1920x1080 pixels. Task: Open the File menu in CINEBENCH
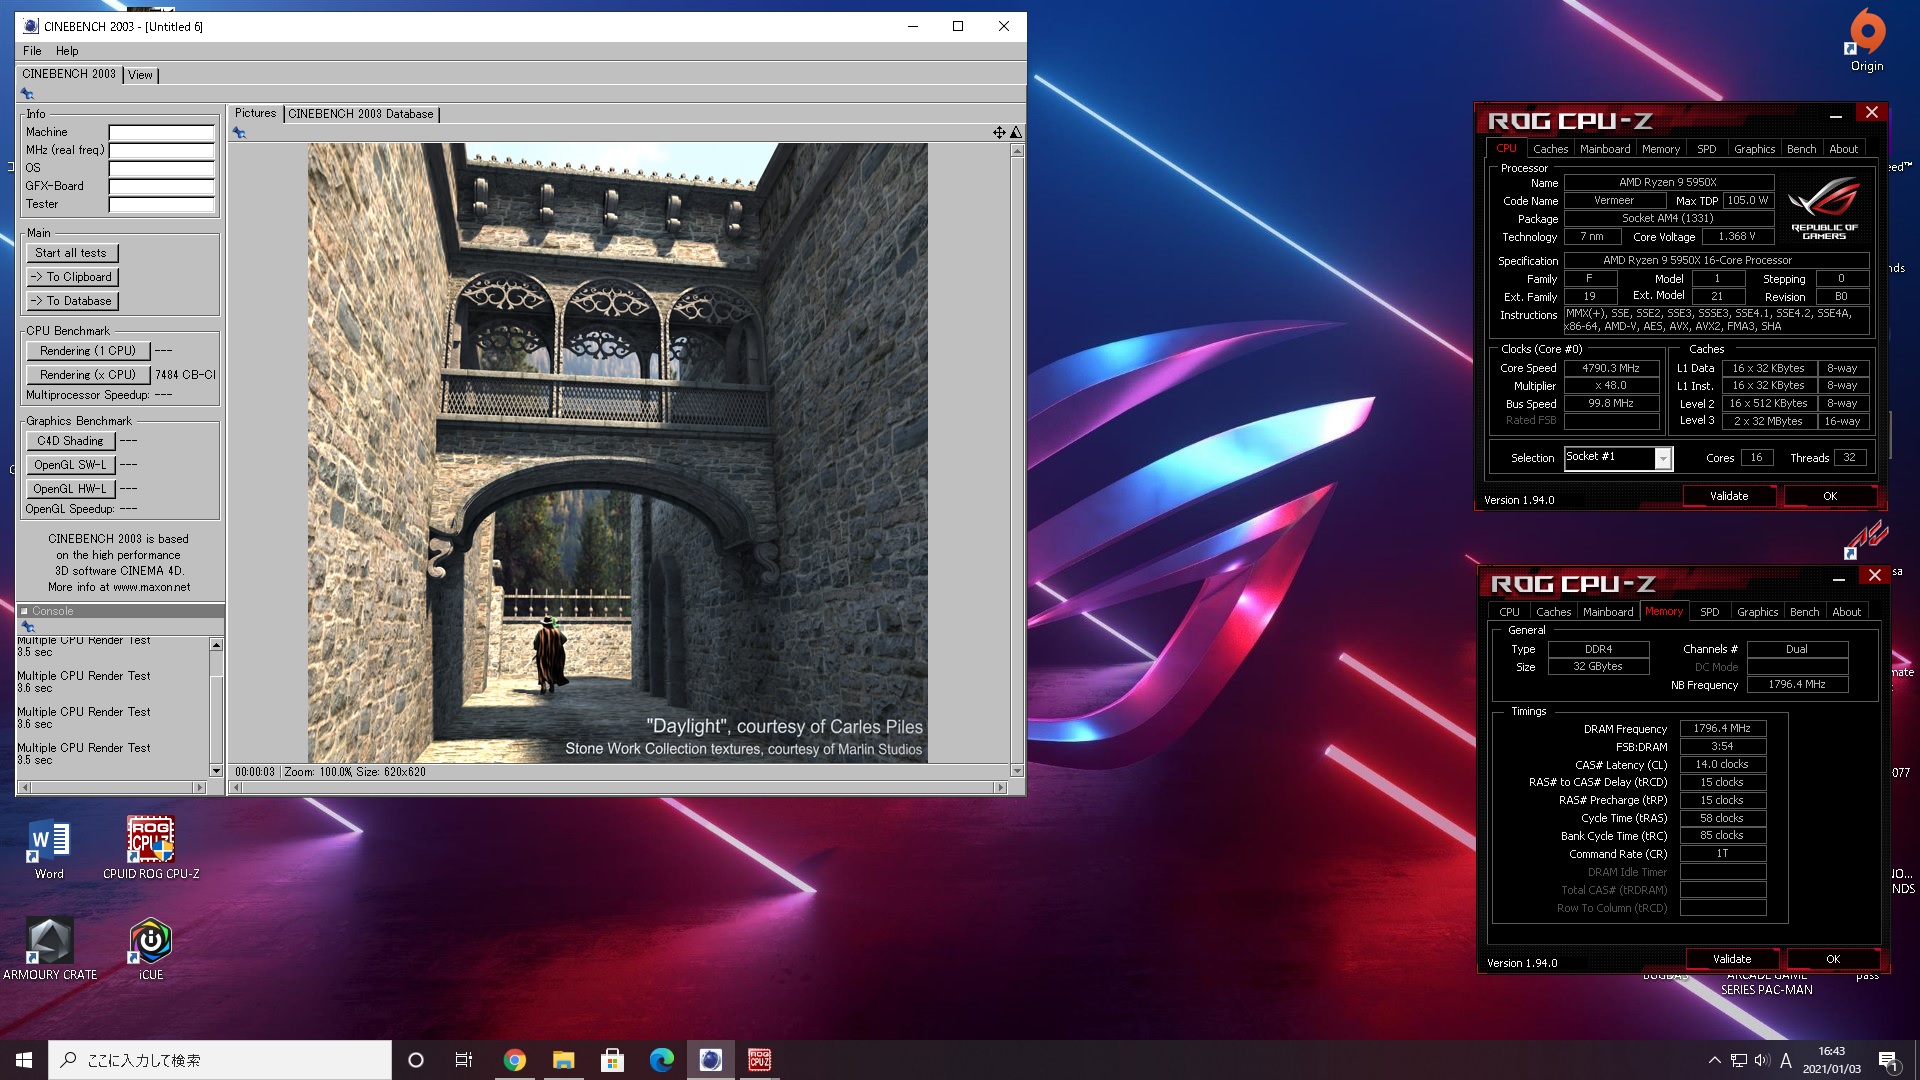pyautogui.click(x=32, y=51)
